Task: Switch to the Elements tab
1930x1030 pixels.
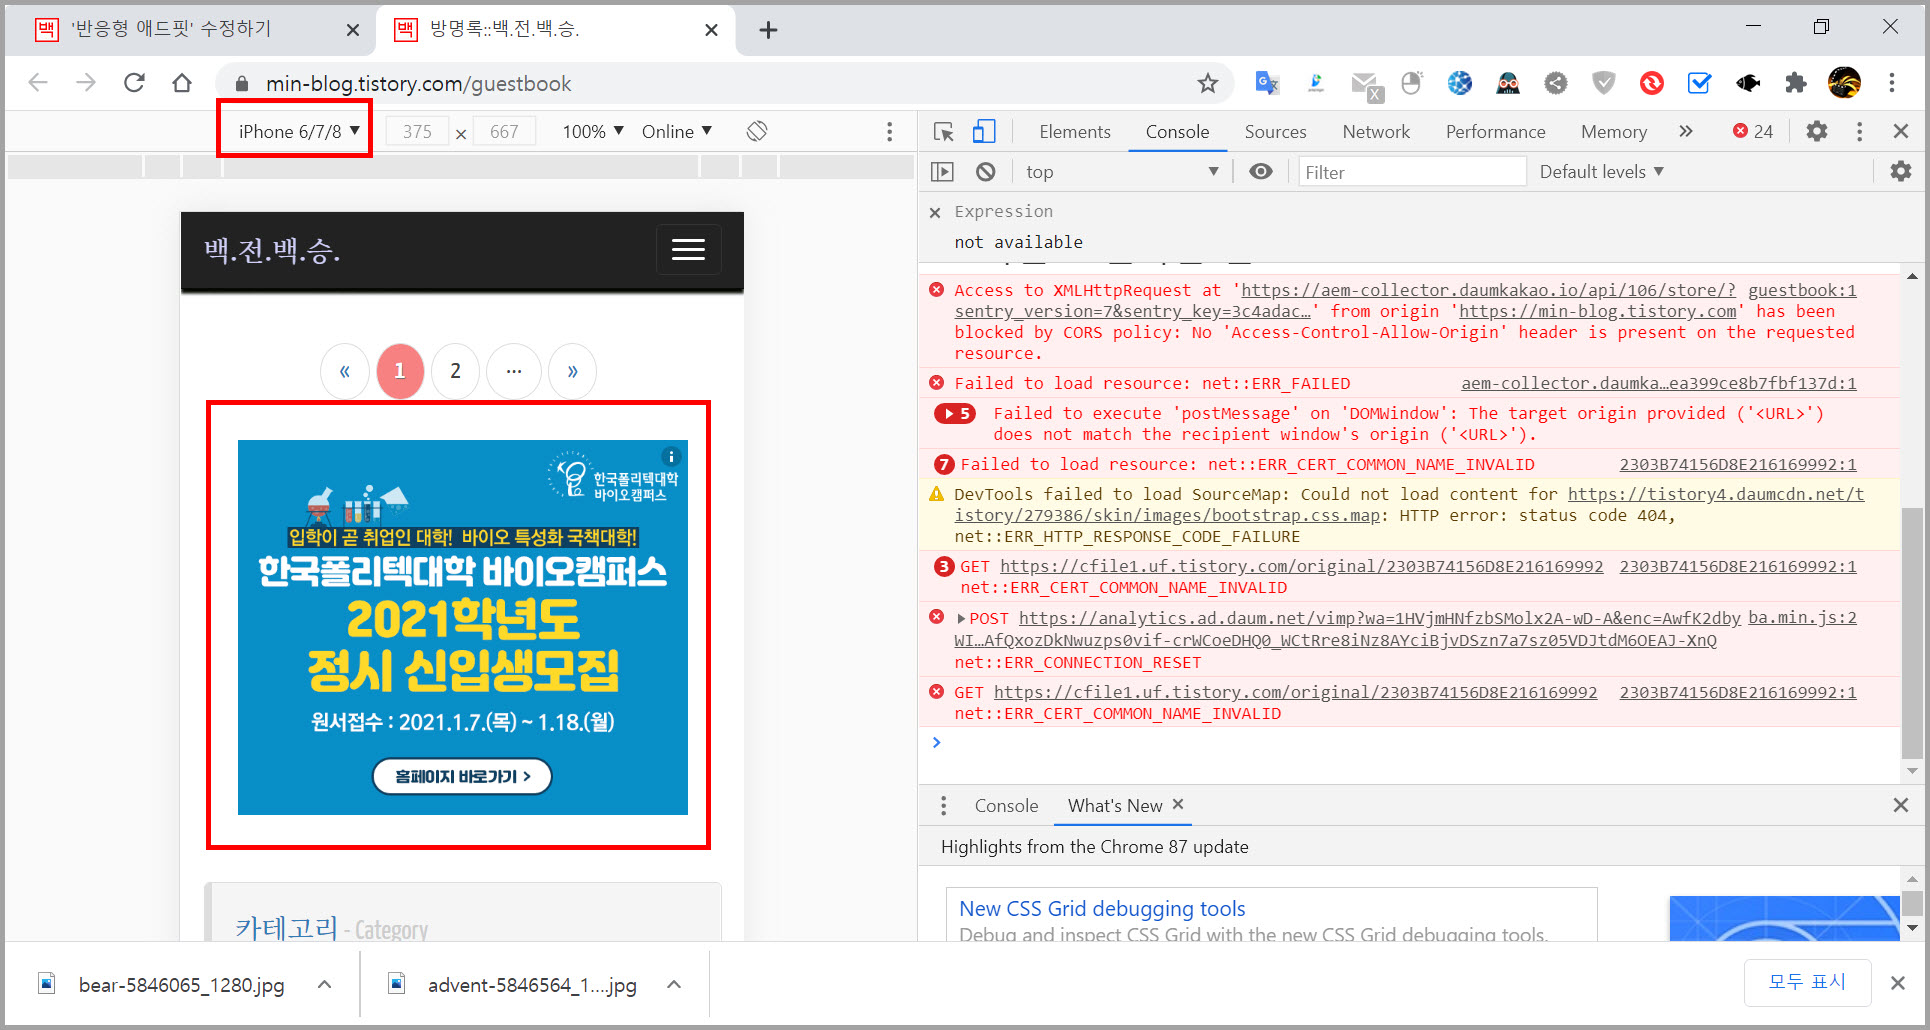Action: point(1075,131)
